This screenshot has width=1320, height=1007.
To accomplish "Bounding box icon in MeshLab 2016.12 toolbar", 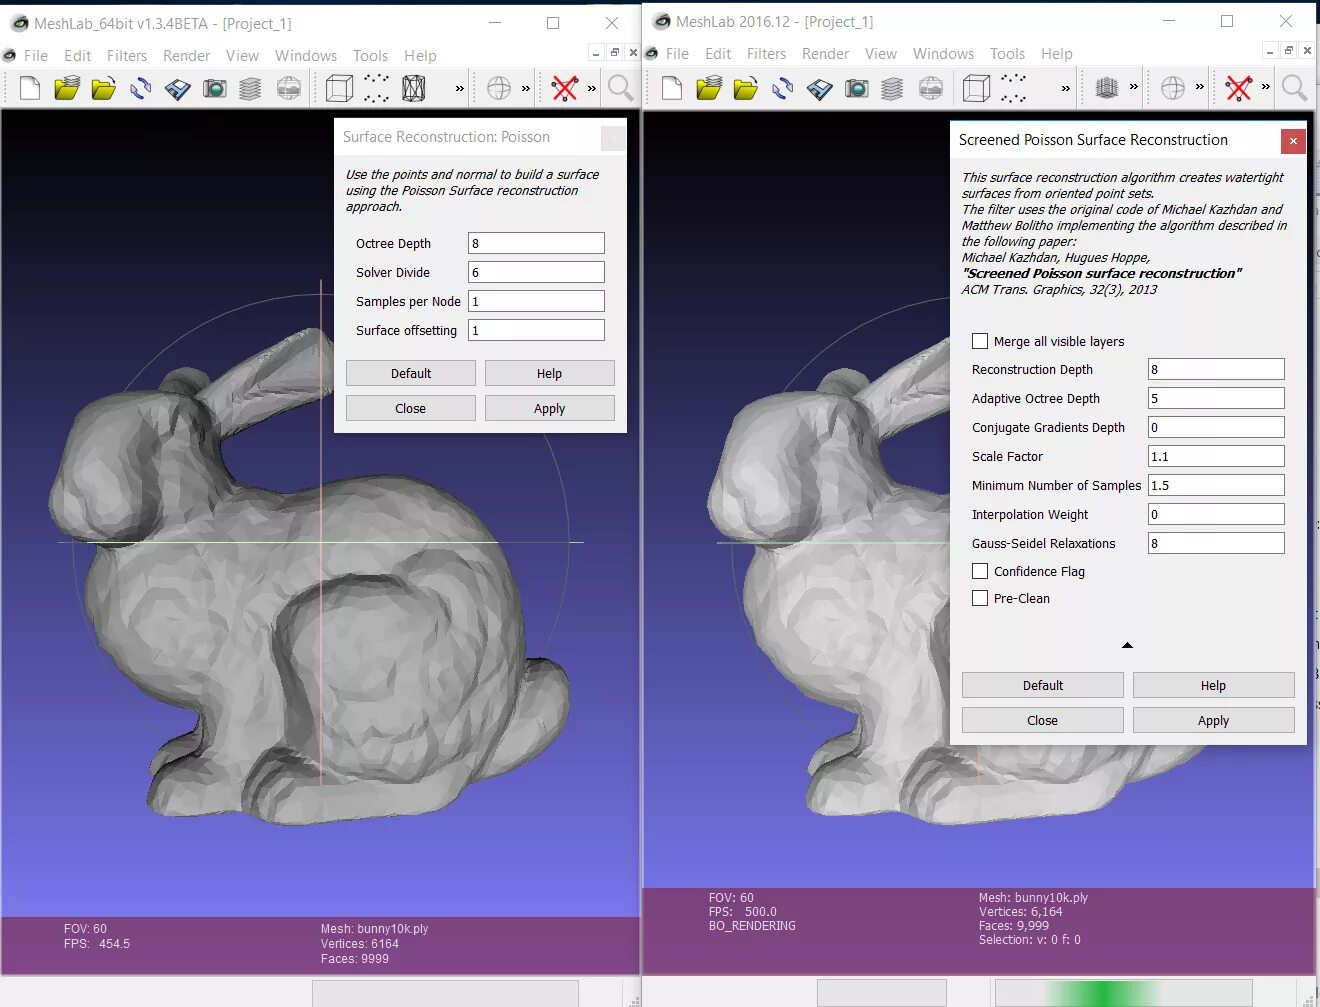I will pyautogui.click(x=976, y=89).
